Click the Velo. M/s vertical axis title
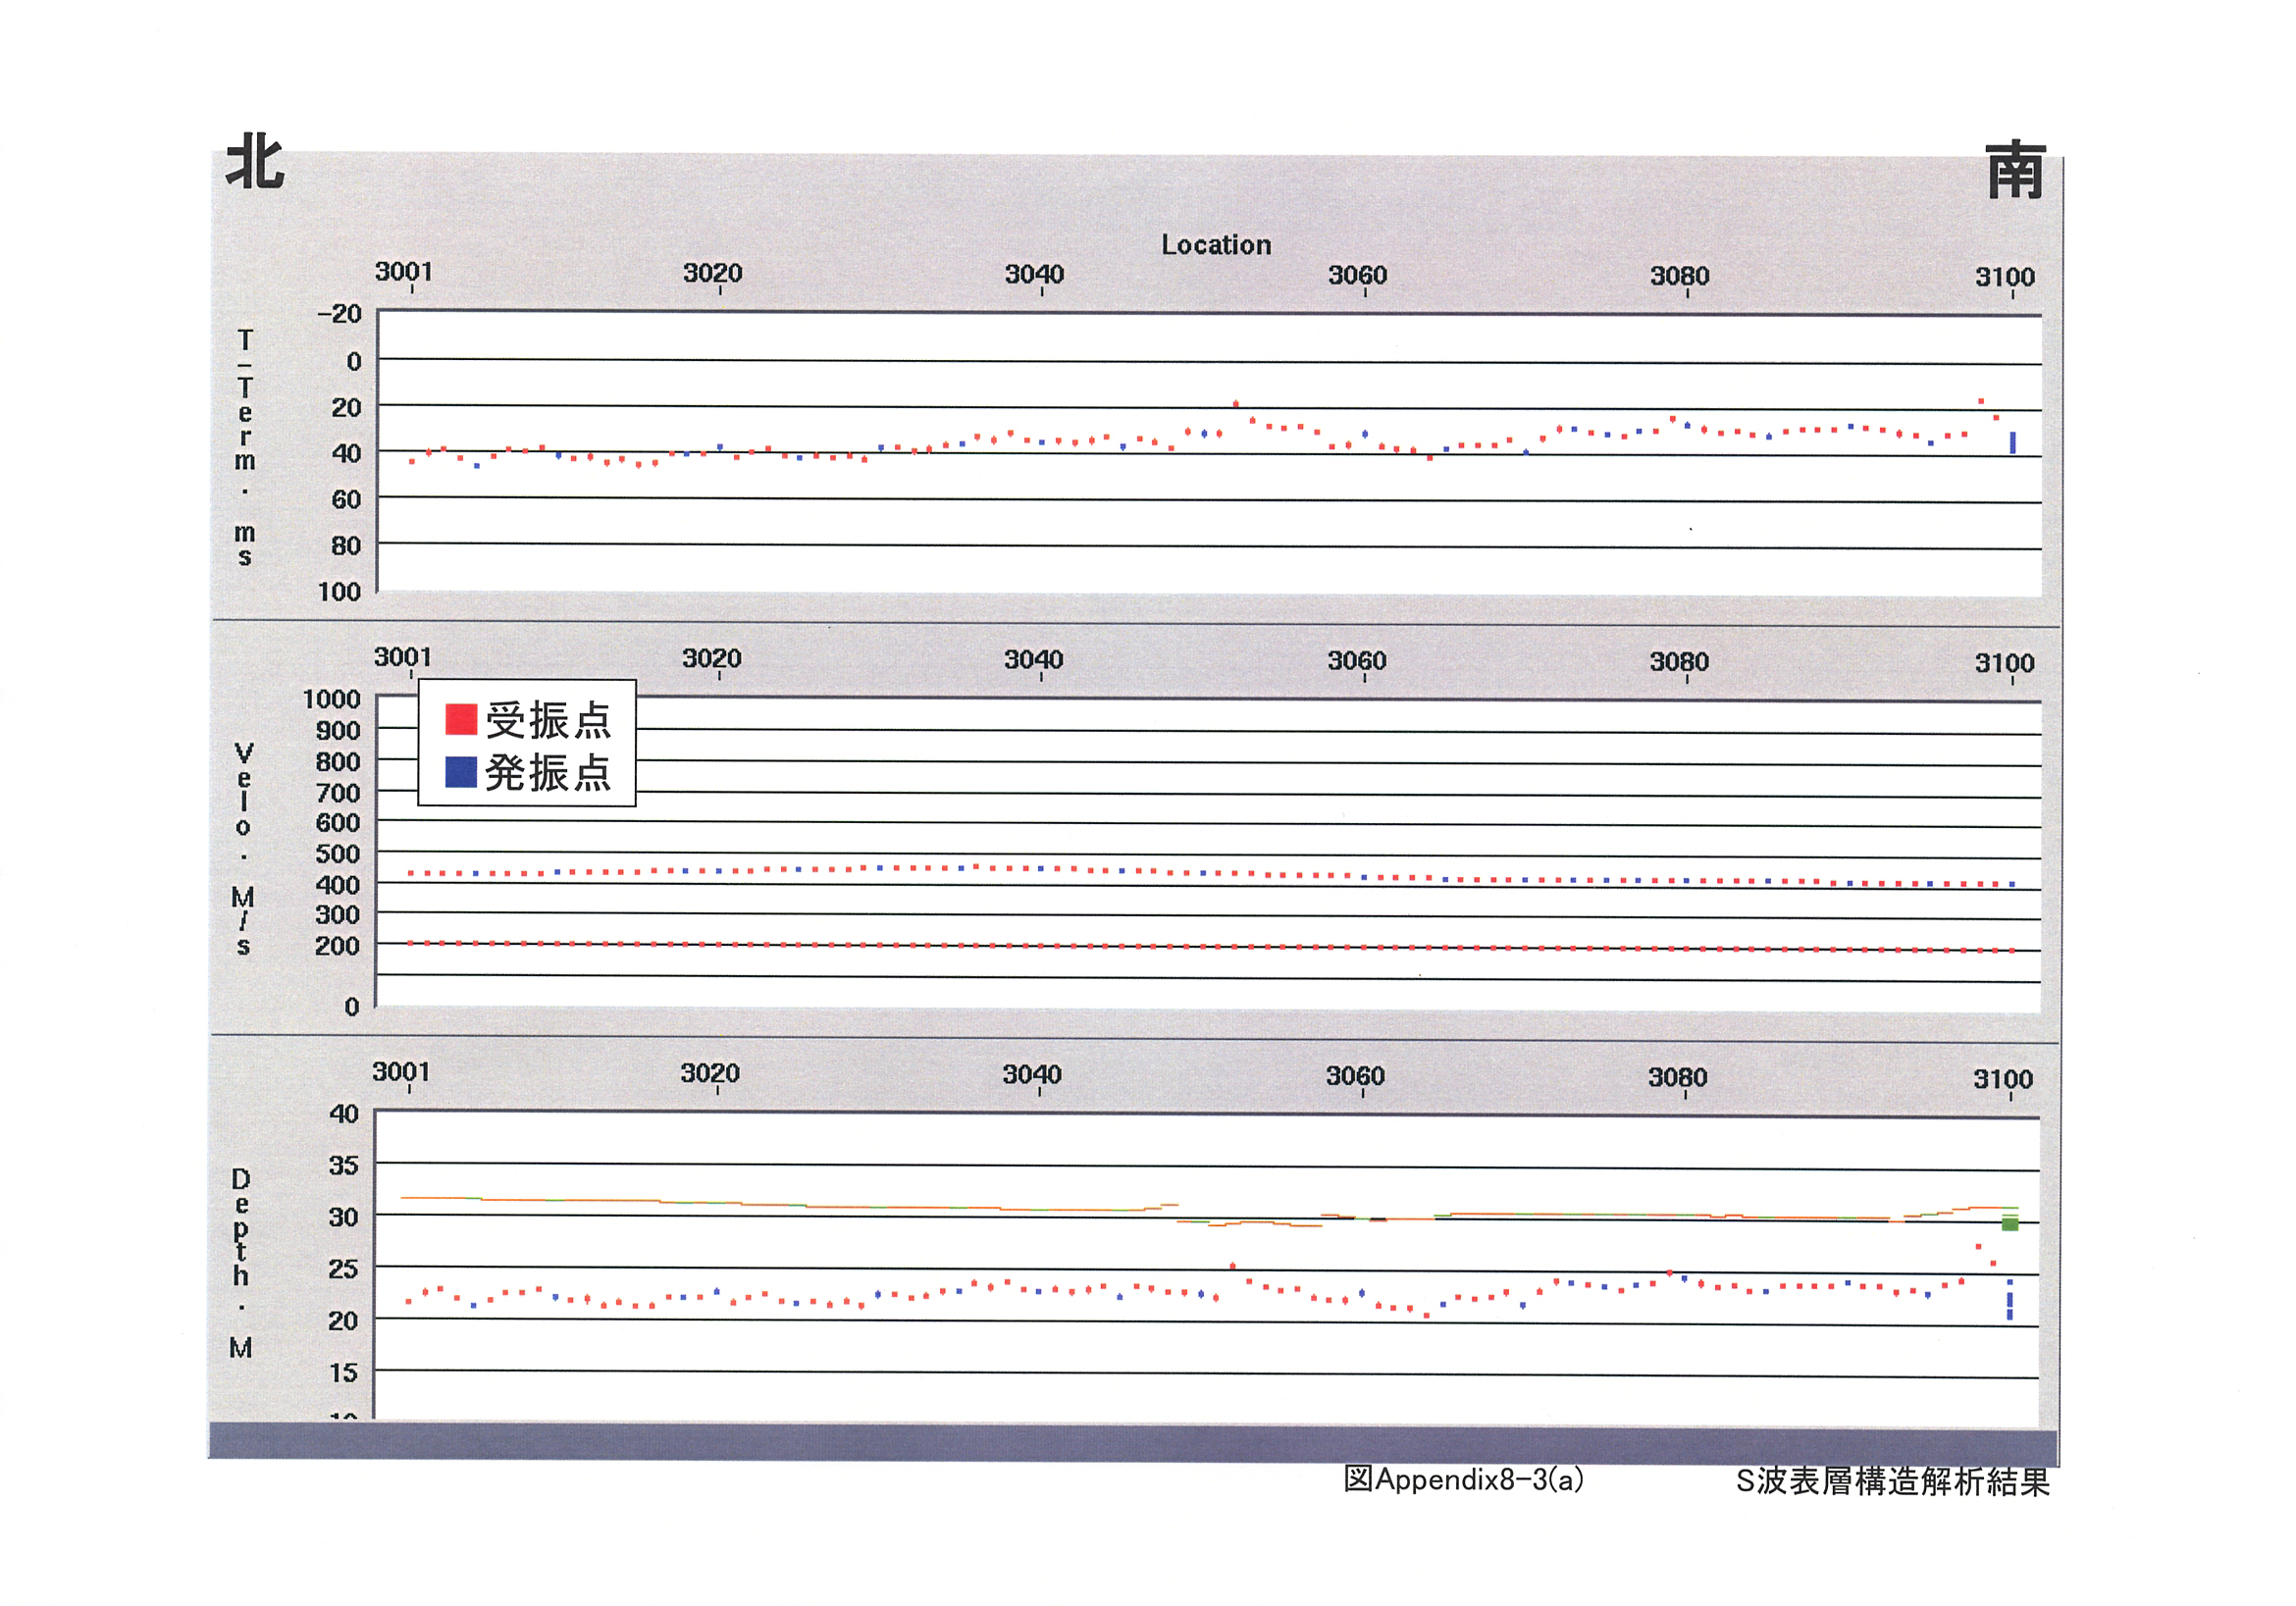This screenshot has width=2296, height=1606. [x=243, y=849]
